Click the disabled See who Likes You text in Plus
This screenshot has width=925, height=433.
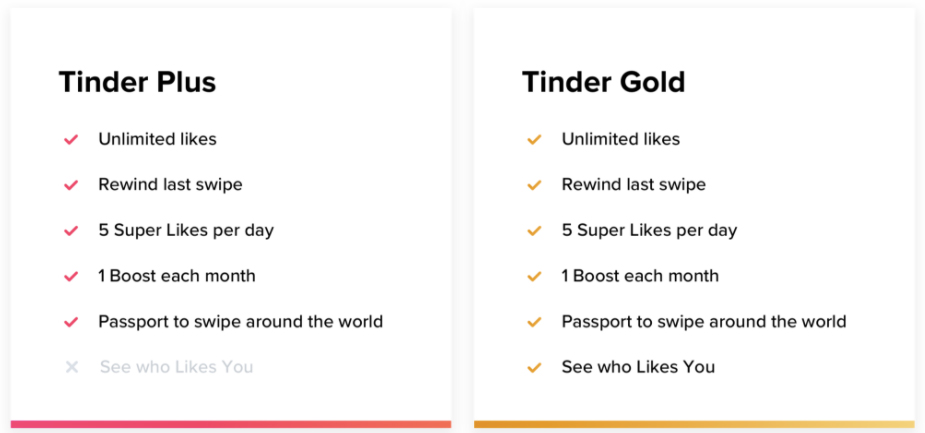176,367
